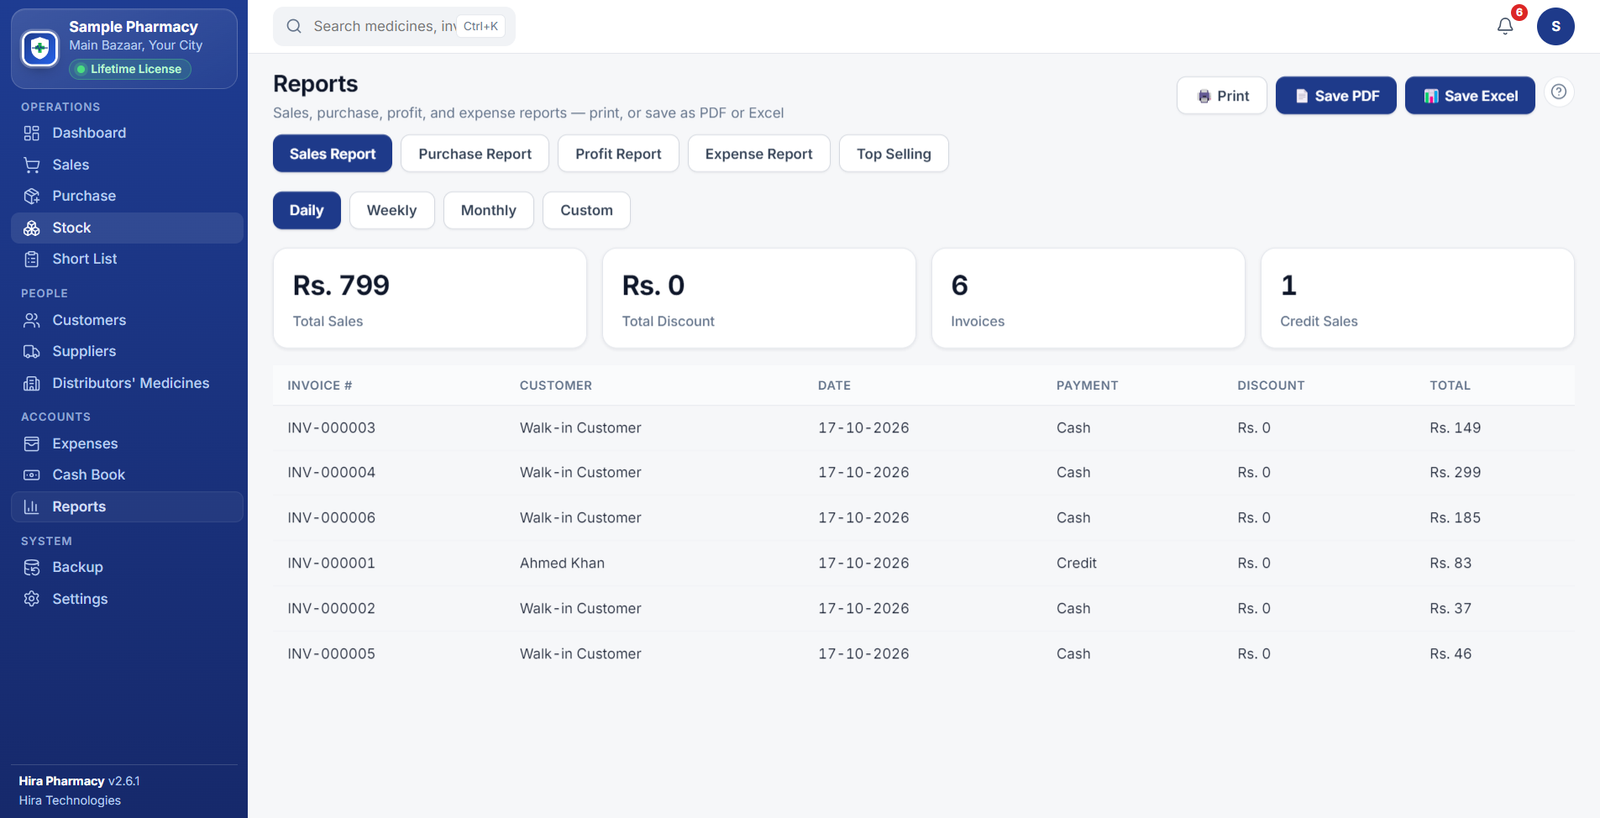Viewport: 1600px width, 818px height.
Task: Open Expenses page
Action: (x=127, y=444)
